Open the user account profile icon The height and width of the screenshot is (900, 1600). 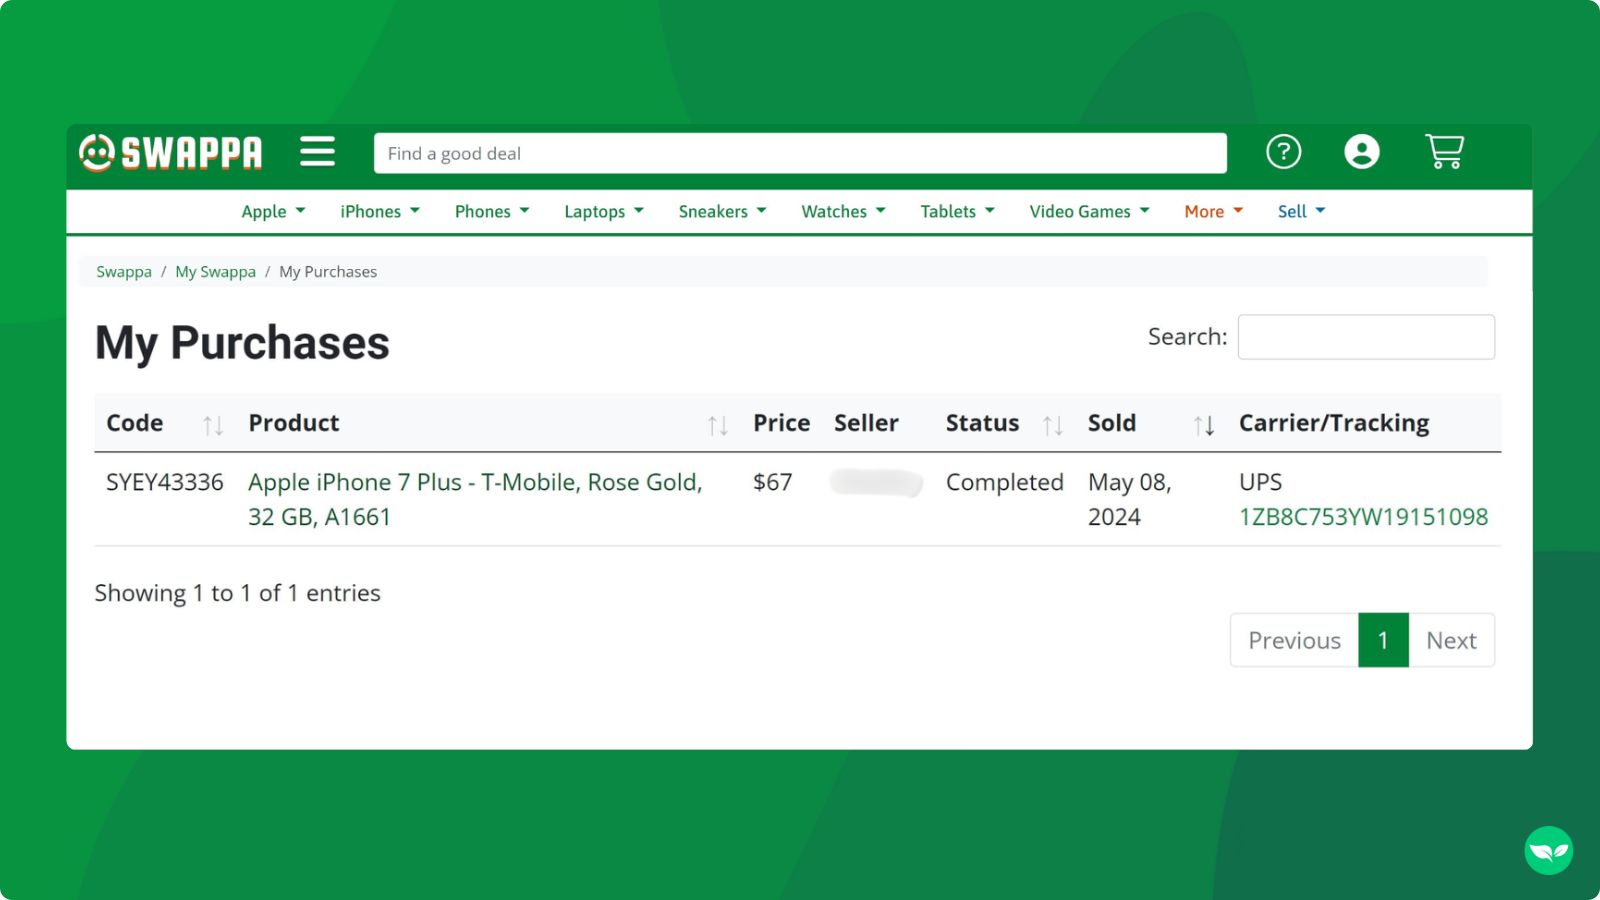(1361, 152)
